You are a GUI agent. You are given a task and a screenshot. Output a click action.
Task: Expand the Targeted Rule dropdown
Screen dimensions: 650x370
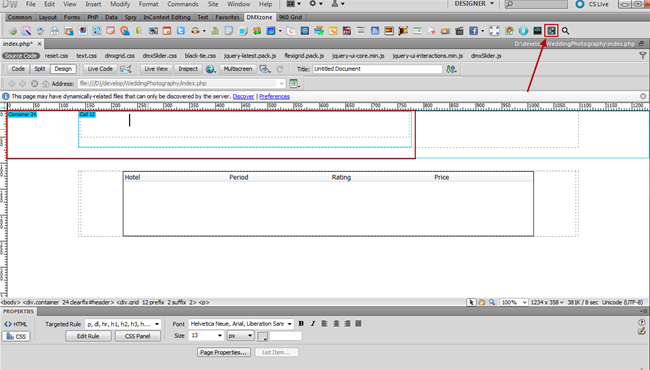tap(157, 324)
